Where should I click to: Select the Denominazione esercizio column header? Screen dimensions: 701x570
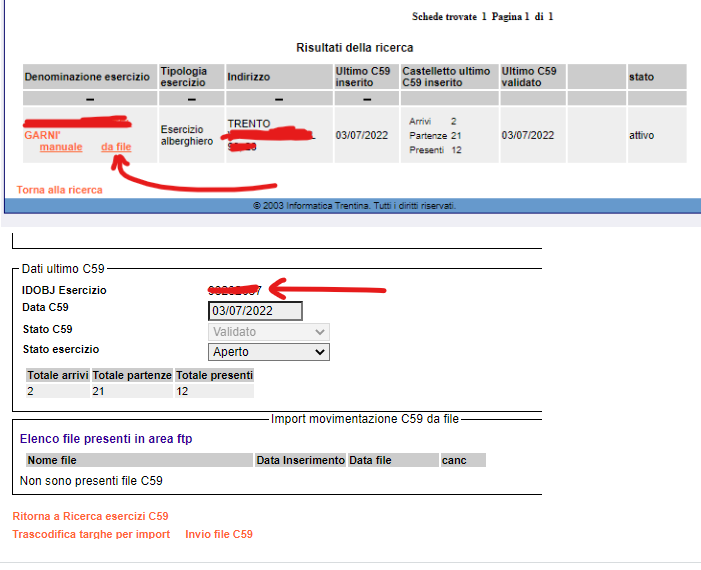(x=87, y=77)
